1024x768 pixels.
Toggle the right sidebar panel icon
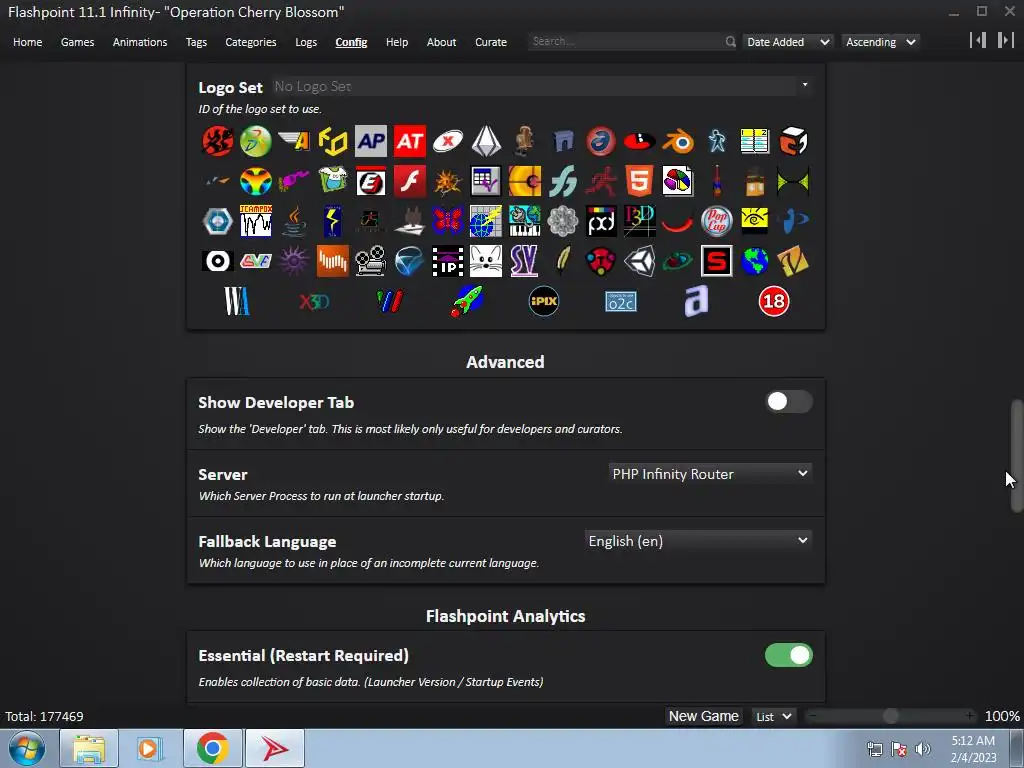1005,40
